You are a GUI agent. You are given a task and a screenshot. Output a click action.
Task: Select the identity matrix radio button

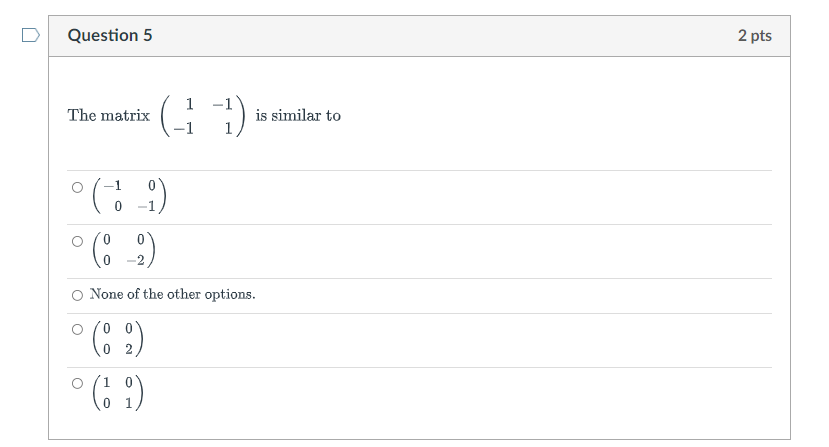(x=77, y=384)
